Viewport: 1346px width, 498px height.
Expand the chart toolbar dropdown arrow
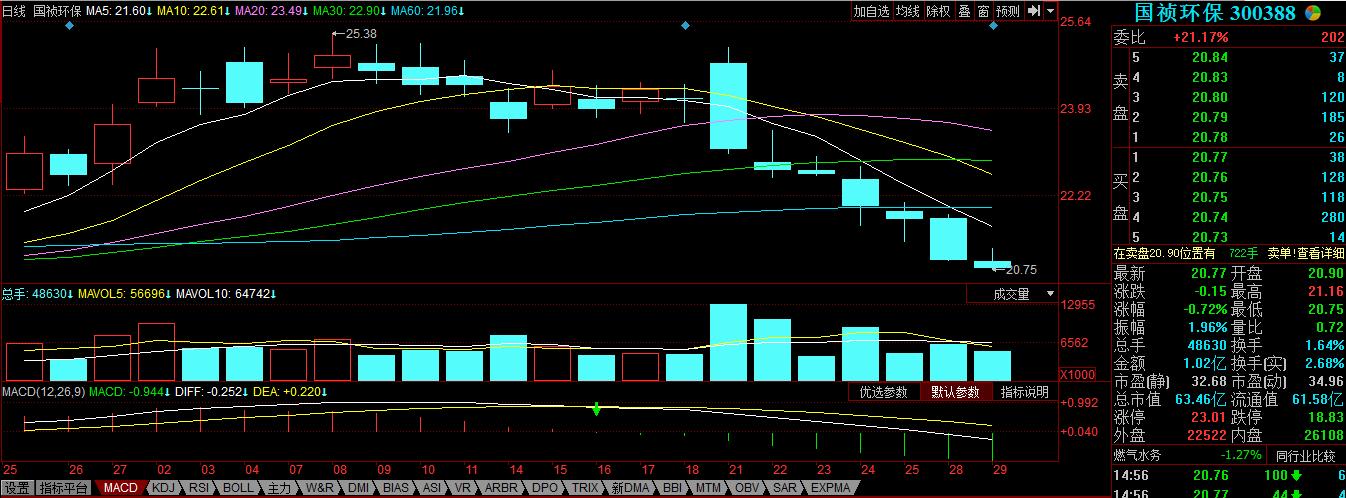pyautogui.click(x=1051, y=12)
